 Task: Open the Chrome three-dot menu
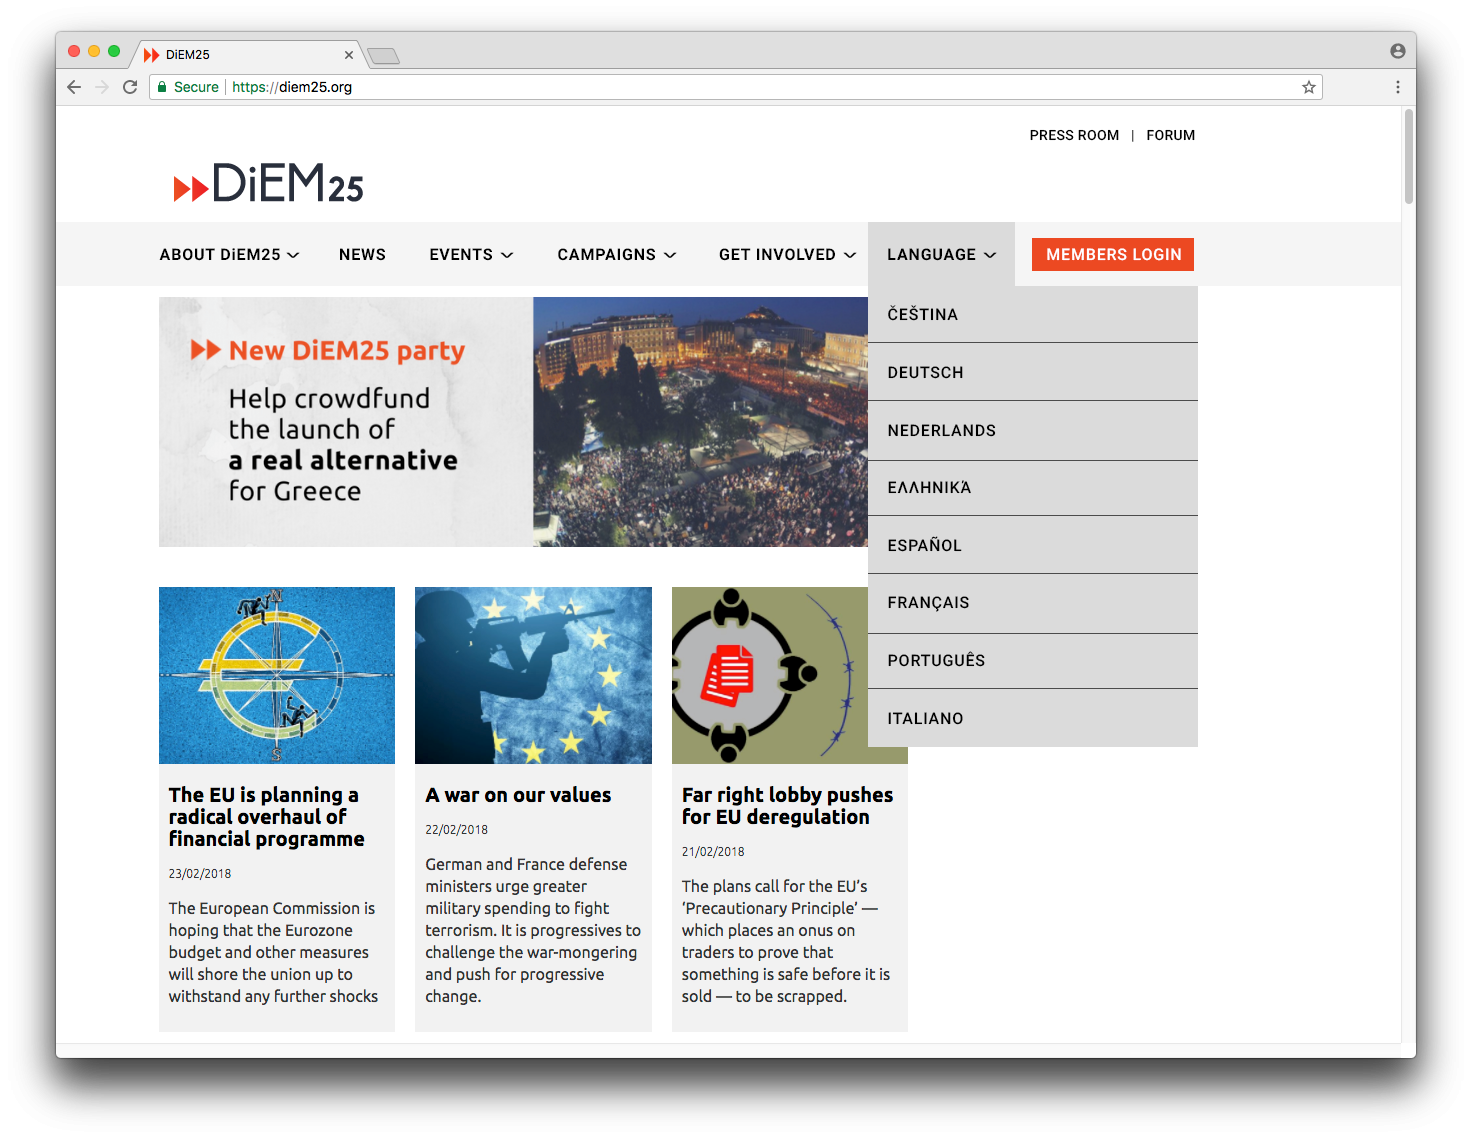[1397, 87]
